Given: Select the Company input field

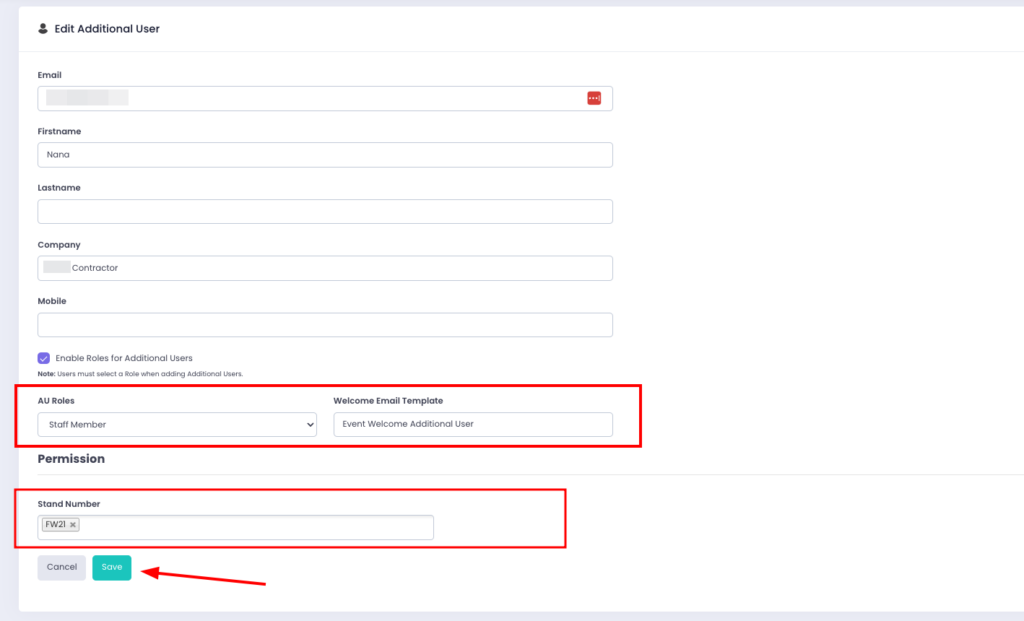Looking at the screenshot, I should [325, 268].
